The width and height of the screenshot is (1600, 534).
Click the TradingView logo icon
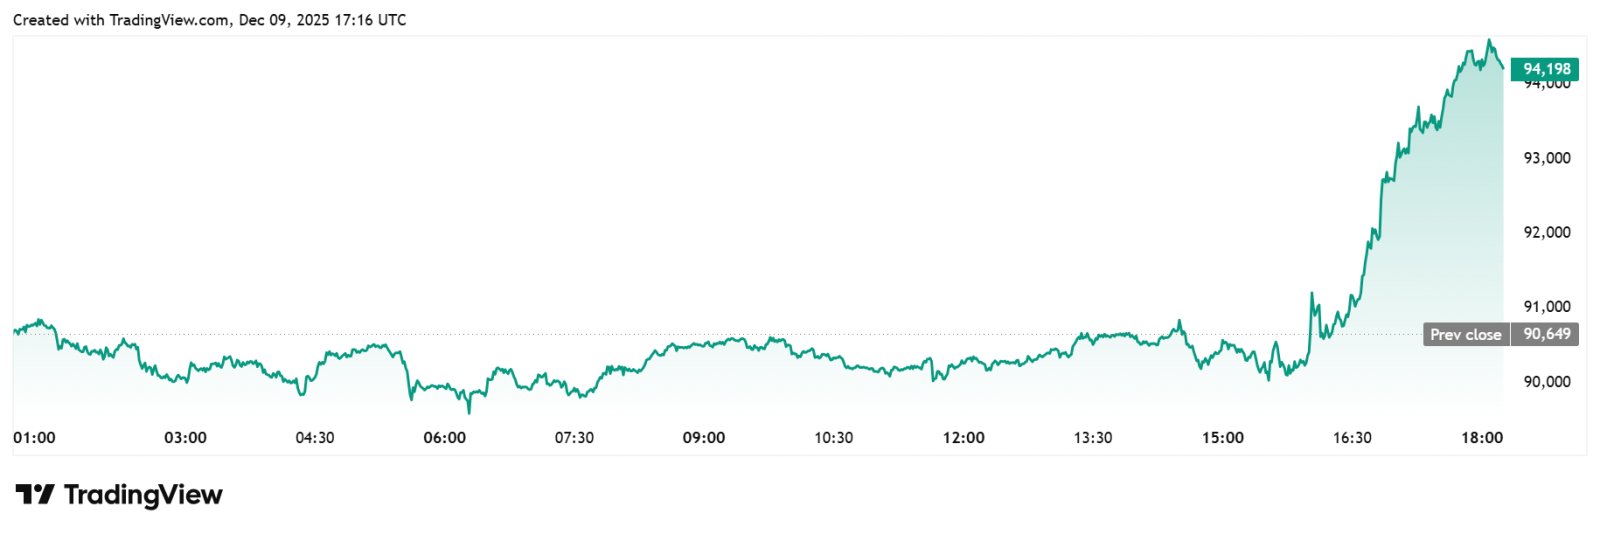click(34, 494)
